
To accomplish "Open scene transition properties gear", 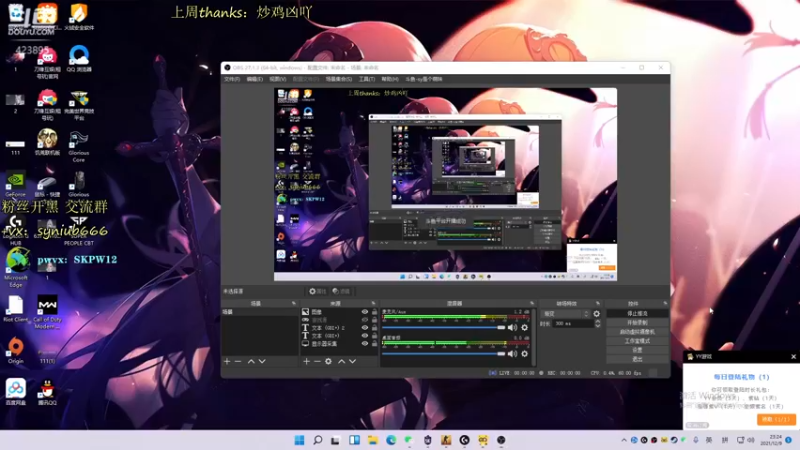I will [x=596, y=314].
